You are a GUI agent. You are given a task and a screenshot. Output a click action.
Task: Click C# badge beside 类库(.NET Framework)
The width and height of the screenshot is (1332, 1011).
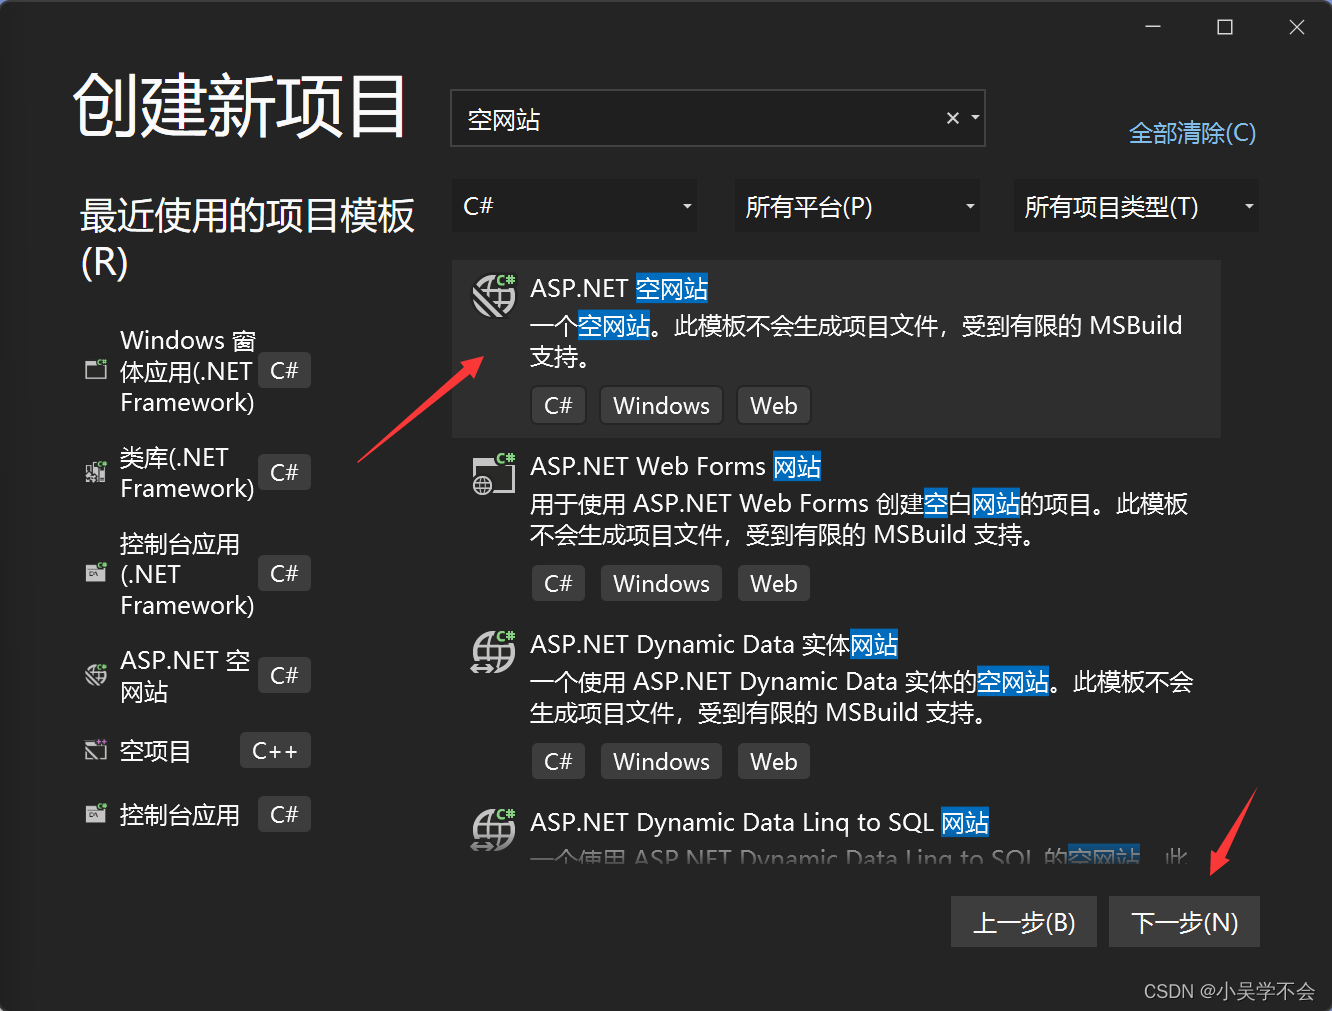pyautogui.click(x=284, y=472)
